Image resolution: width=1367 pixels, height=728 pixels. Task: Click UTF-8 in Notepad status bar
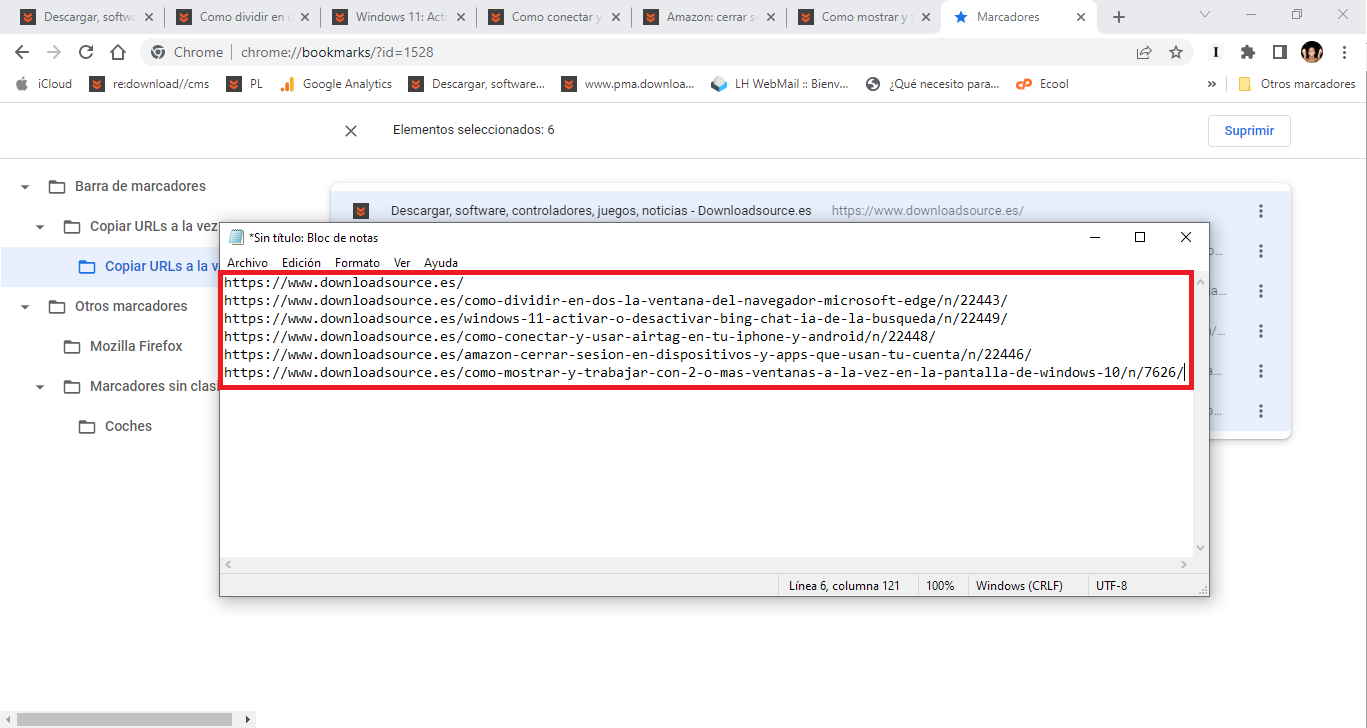(1111, 586)
